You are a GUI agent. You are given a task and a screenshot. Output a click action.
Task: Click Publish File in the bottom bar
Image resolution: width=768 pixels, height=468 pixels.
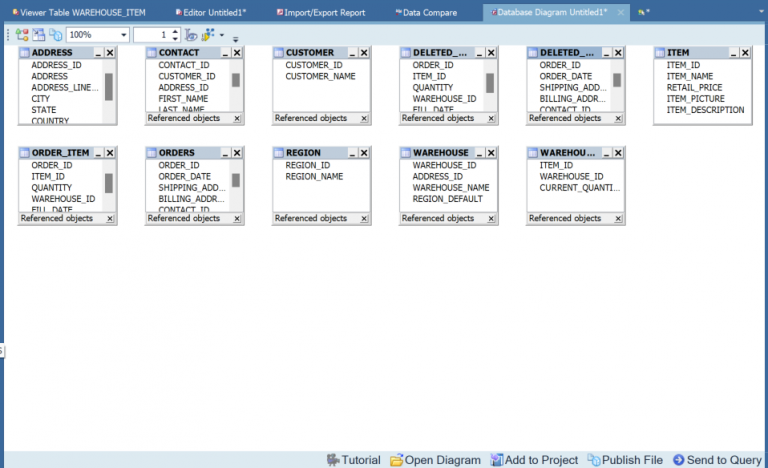click(x=625, y=460)
